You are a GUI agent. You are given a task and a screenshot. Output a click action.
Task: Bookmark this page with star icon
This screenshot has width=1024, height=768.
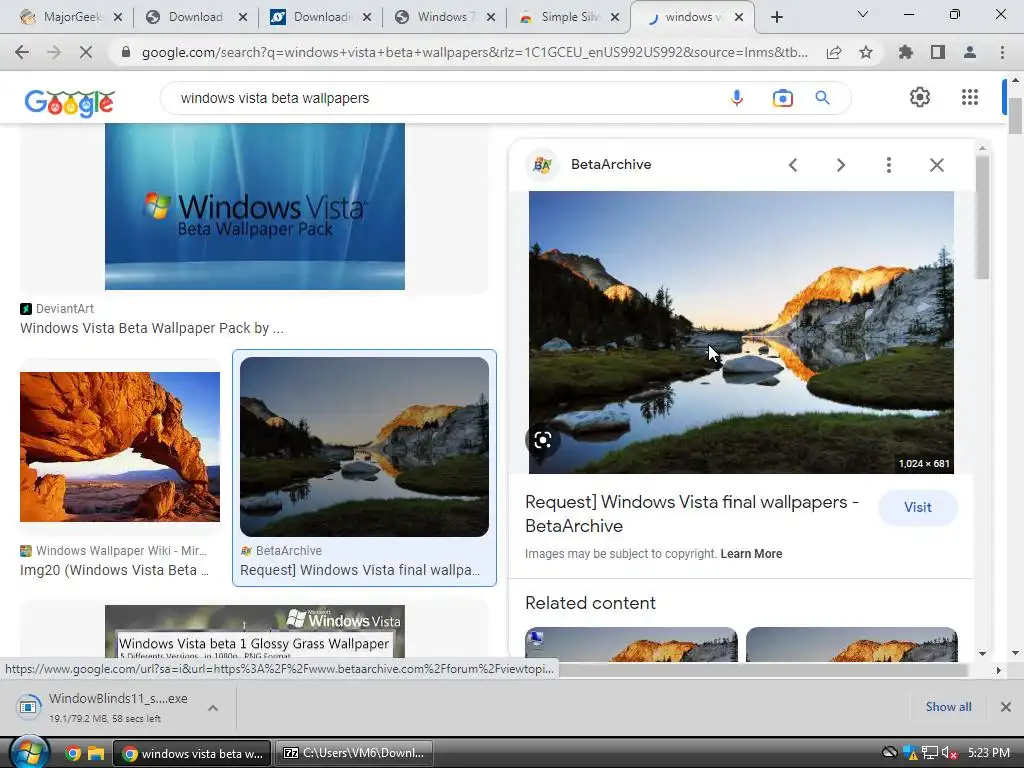point(866,53)
